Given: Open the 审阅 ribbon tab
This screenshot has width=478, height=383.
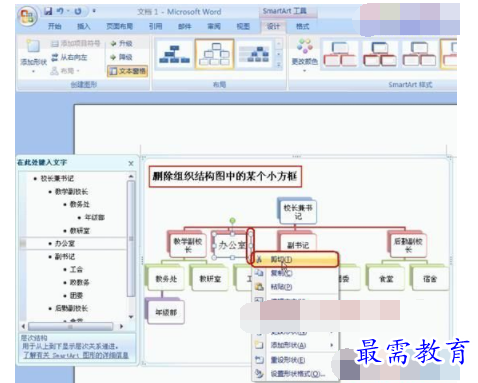Looking at the screenshot, I should [x=214, y=26].
